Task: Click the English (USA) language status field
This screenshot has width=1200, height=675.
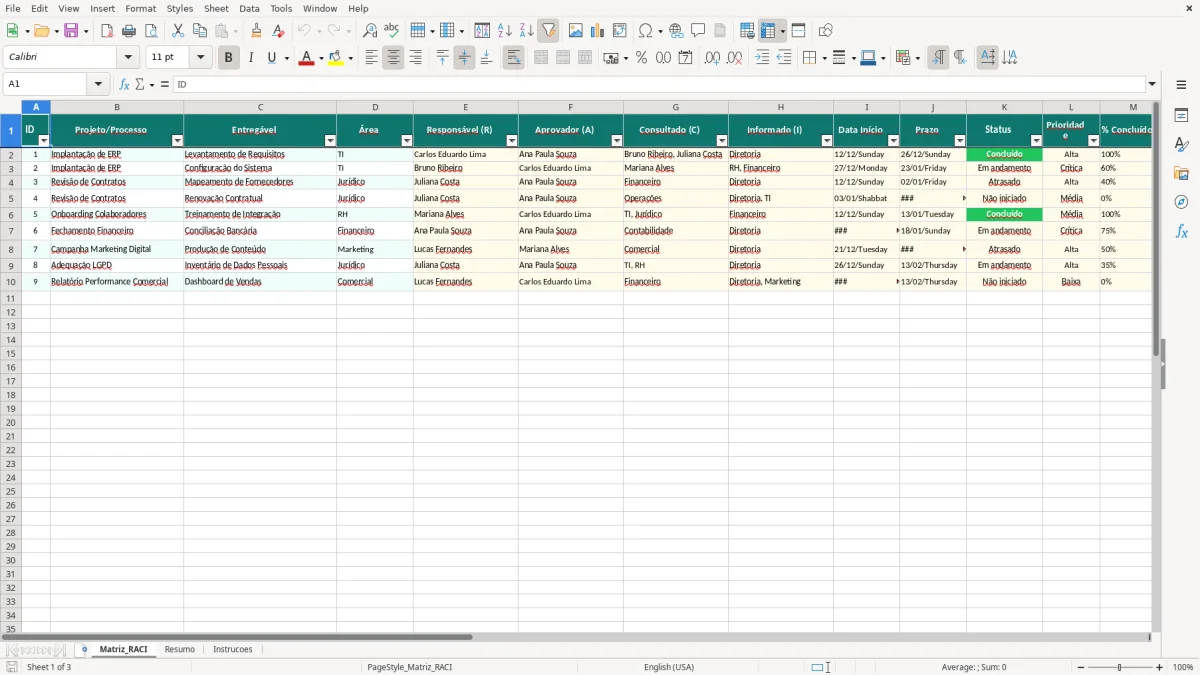Action: pyautogui.click(x=669, y=667)
